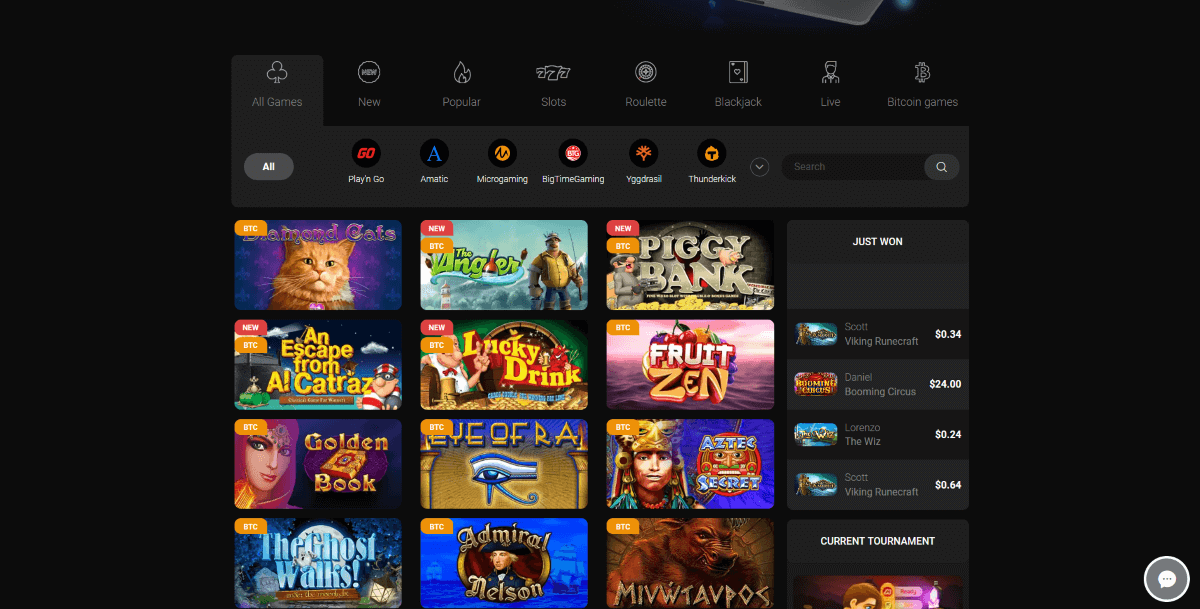The height and width of the screenshot is (609, 1200).
Task: Filter by Play'n Go provider icon
Action: pos(366,153)
